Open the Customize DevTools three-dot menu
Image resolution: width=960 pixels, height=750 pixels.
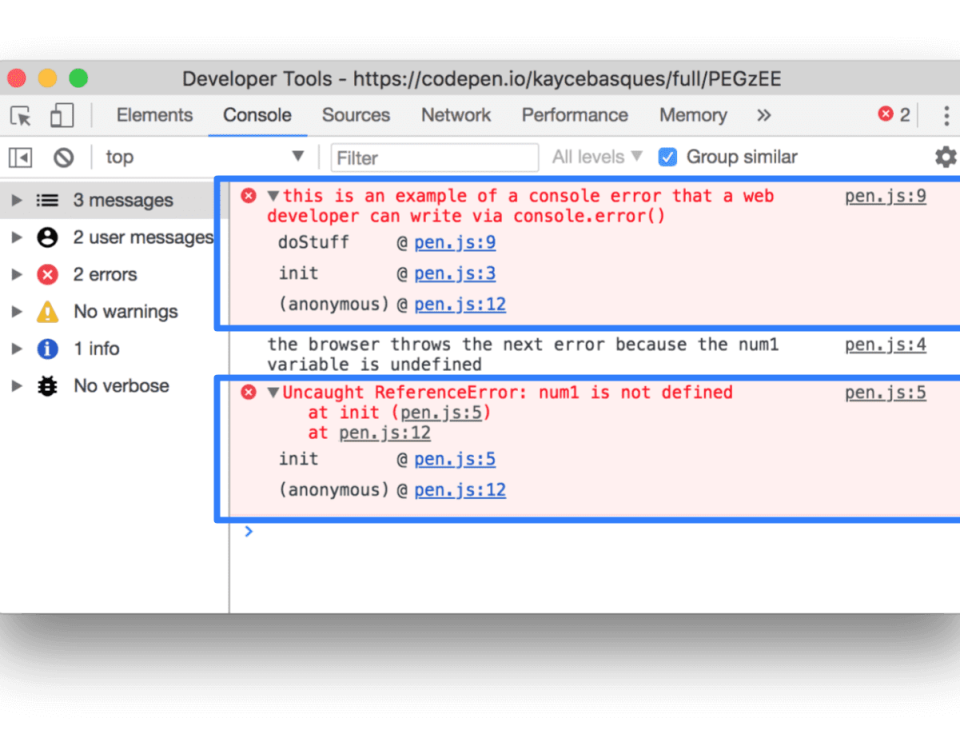pyautogui.click(x=945, y=116)
